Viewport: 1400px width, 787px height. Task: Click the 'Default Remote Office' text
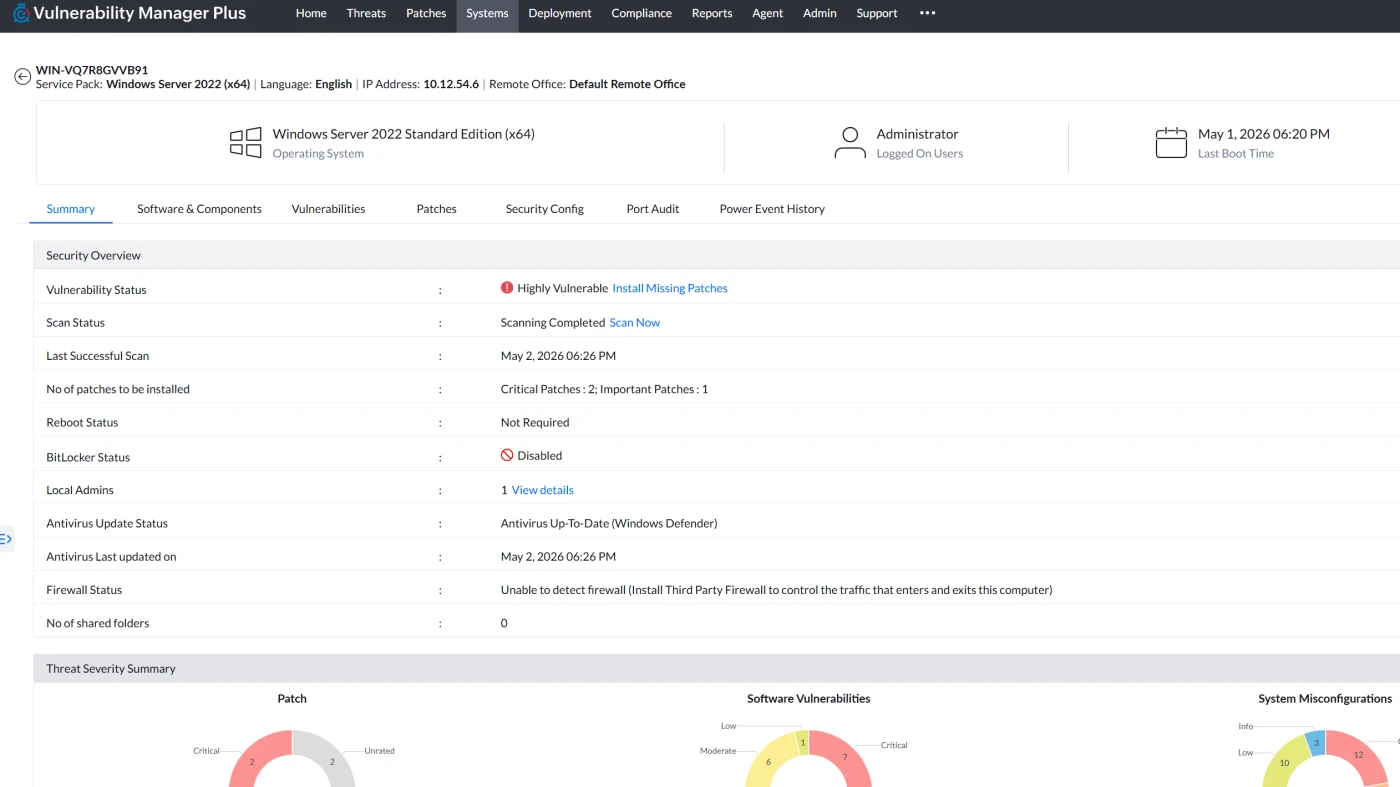627,84
